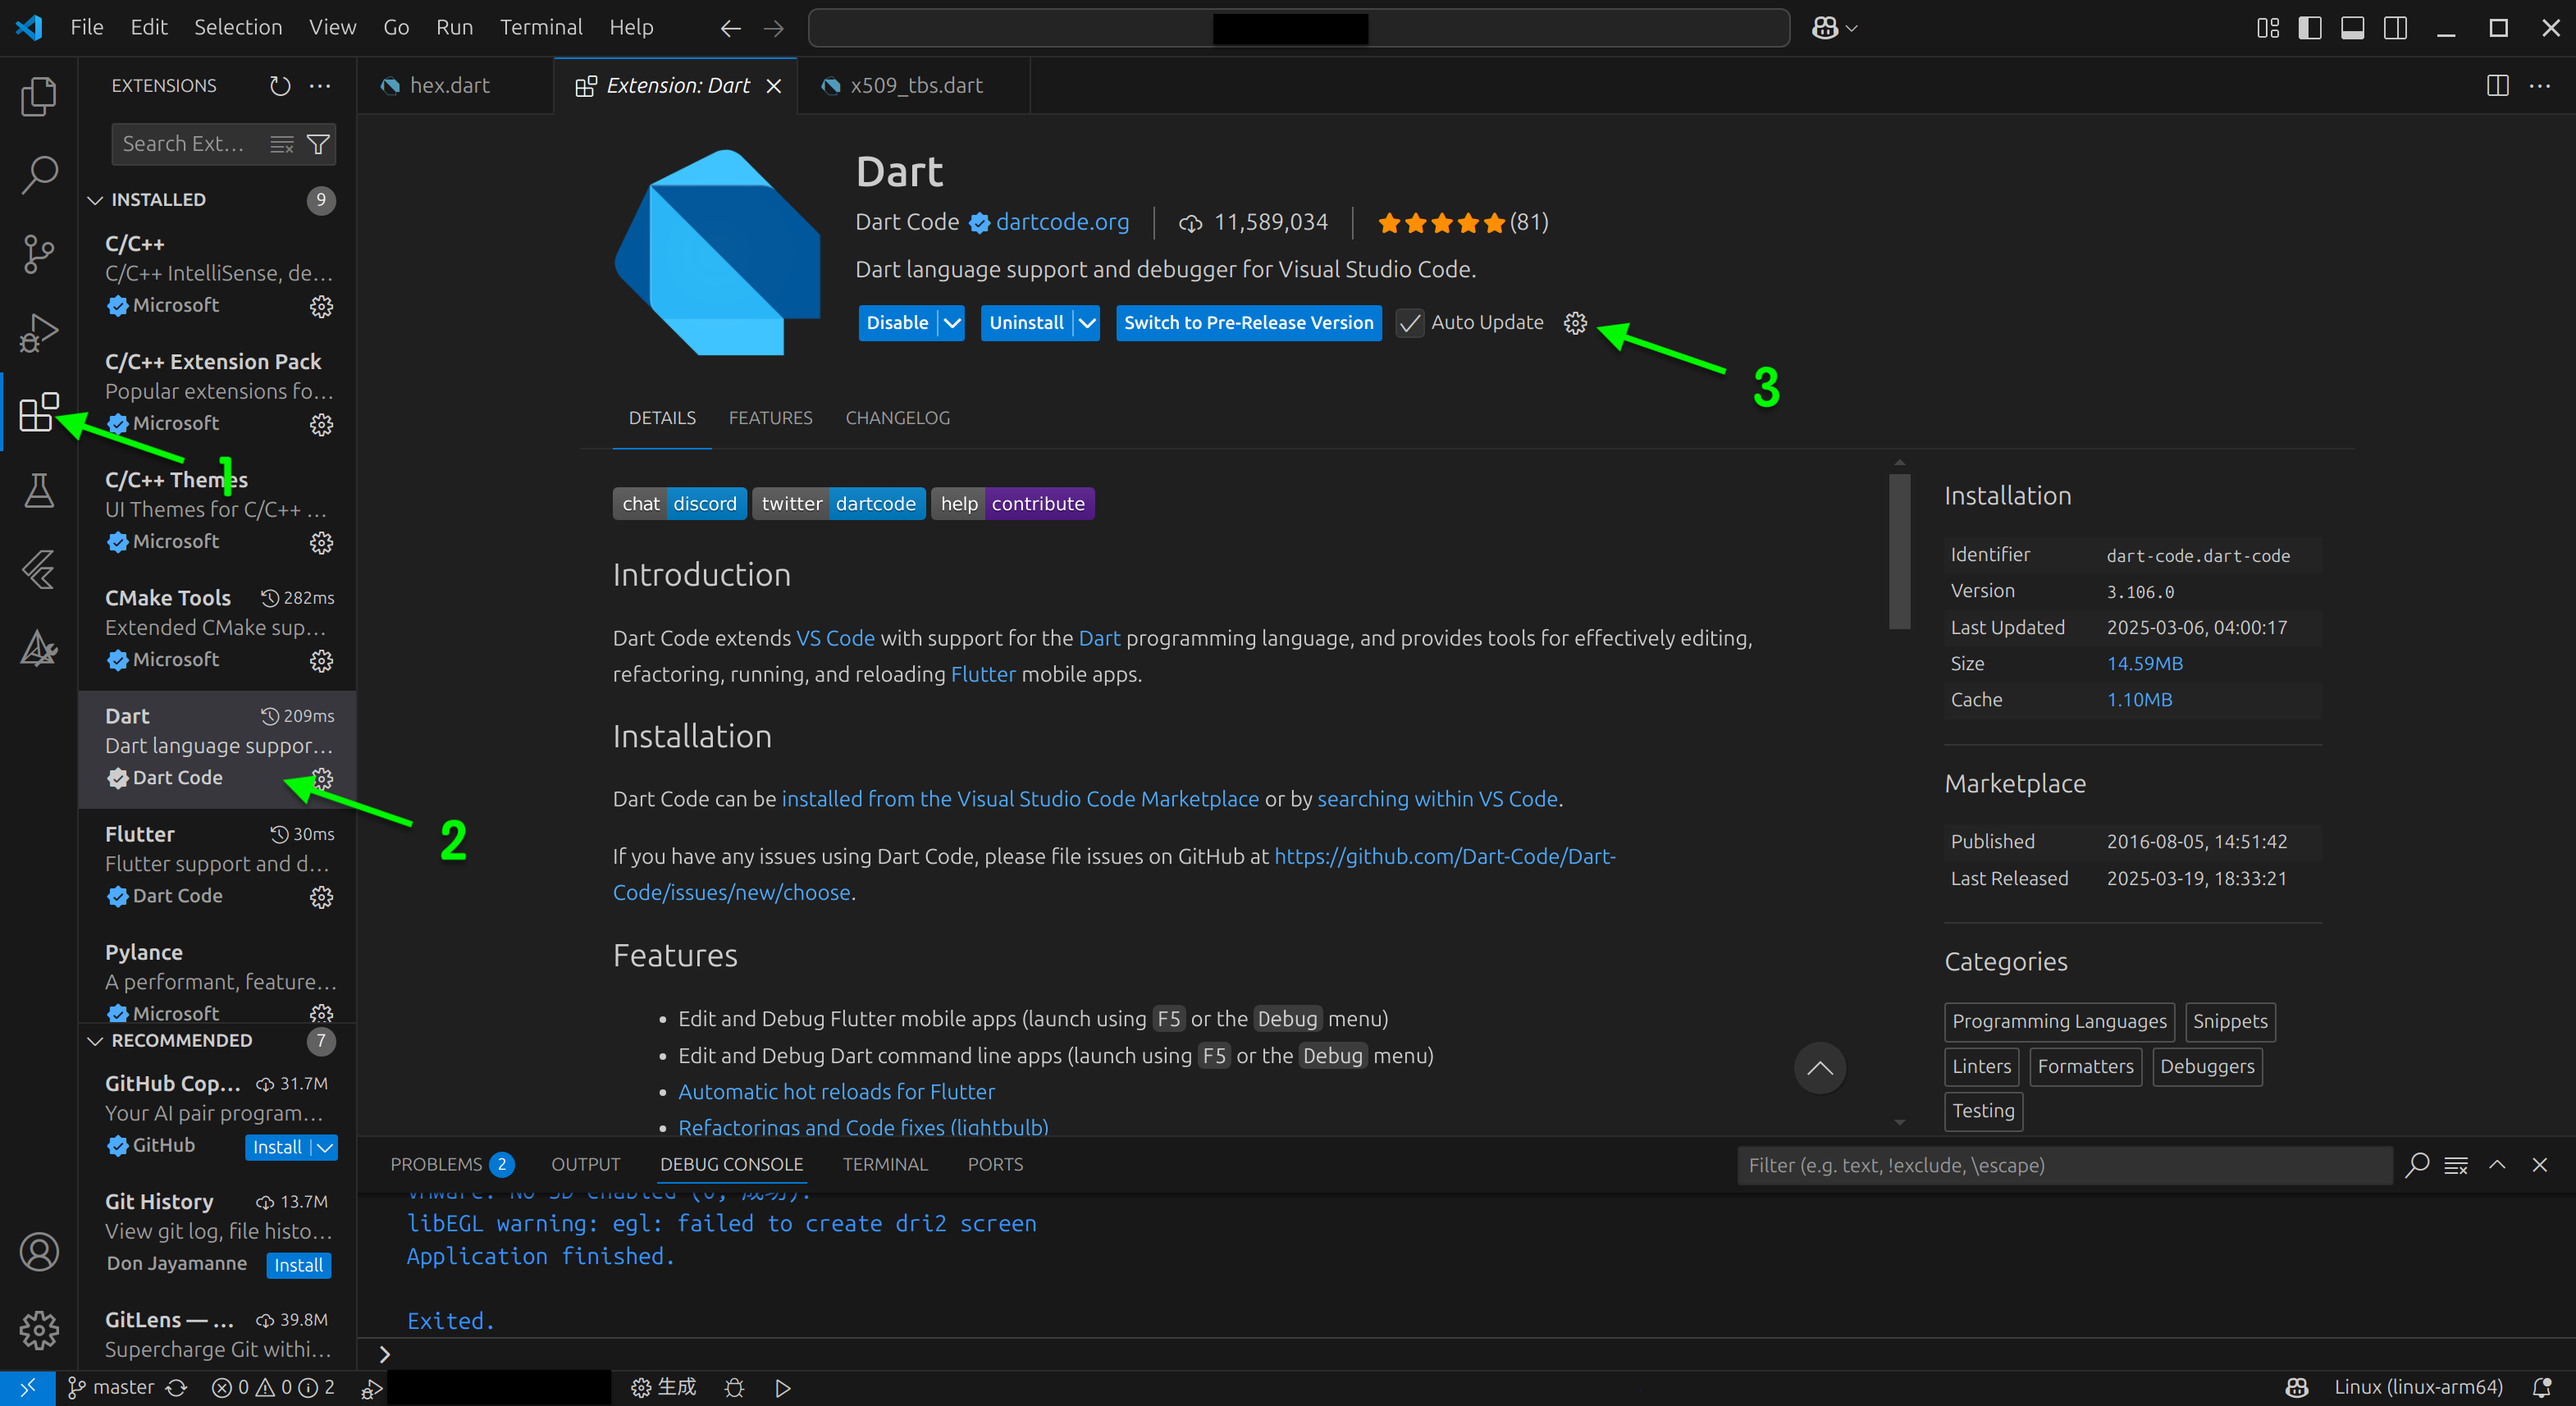Toggle primary side bar visibility

pos(2309,28)
